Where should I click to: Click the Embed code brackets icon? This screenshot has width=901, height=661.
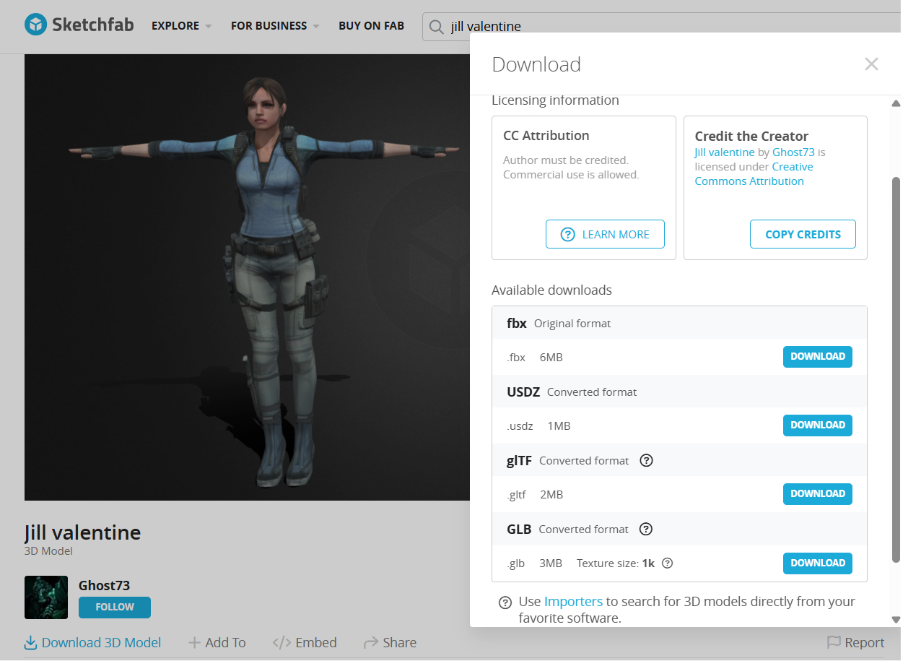(x=282, y=643)
